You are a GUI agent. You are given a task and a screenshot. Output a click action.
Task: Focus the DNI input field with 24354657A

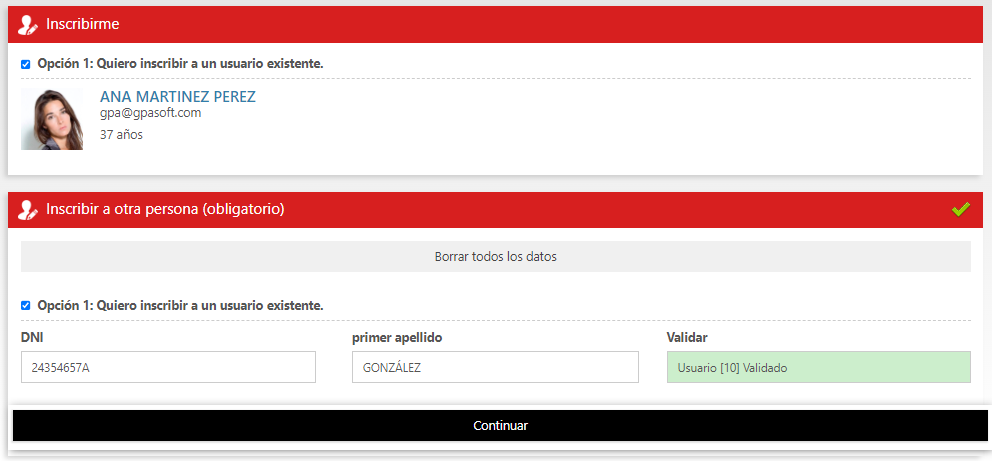(x=168, y=367)
